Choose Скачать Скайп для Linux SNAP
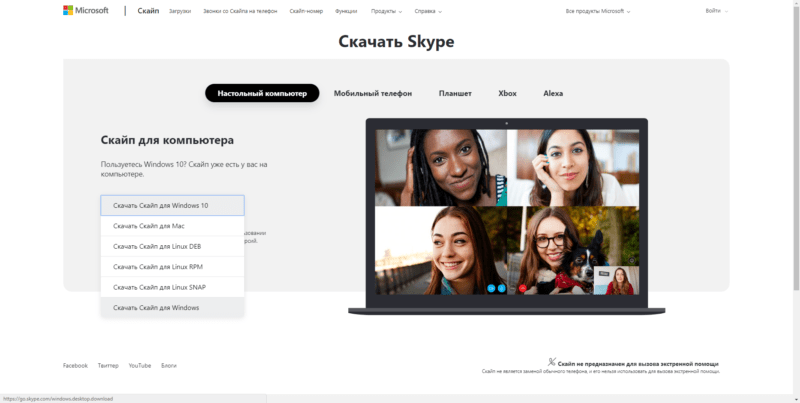The width and height of the screenshot is (800, 403). coord(172,287)
